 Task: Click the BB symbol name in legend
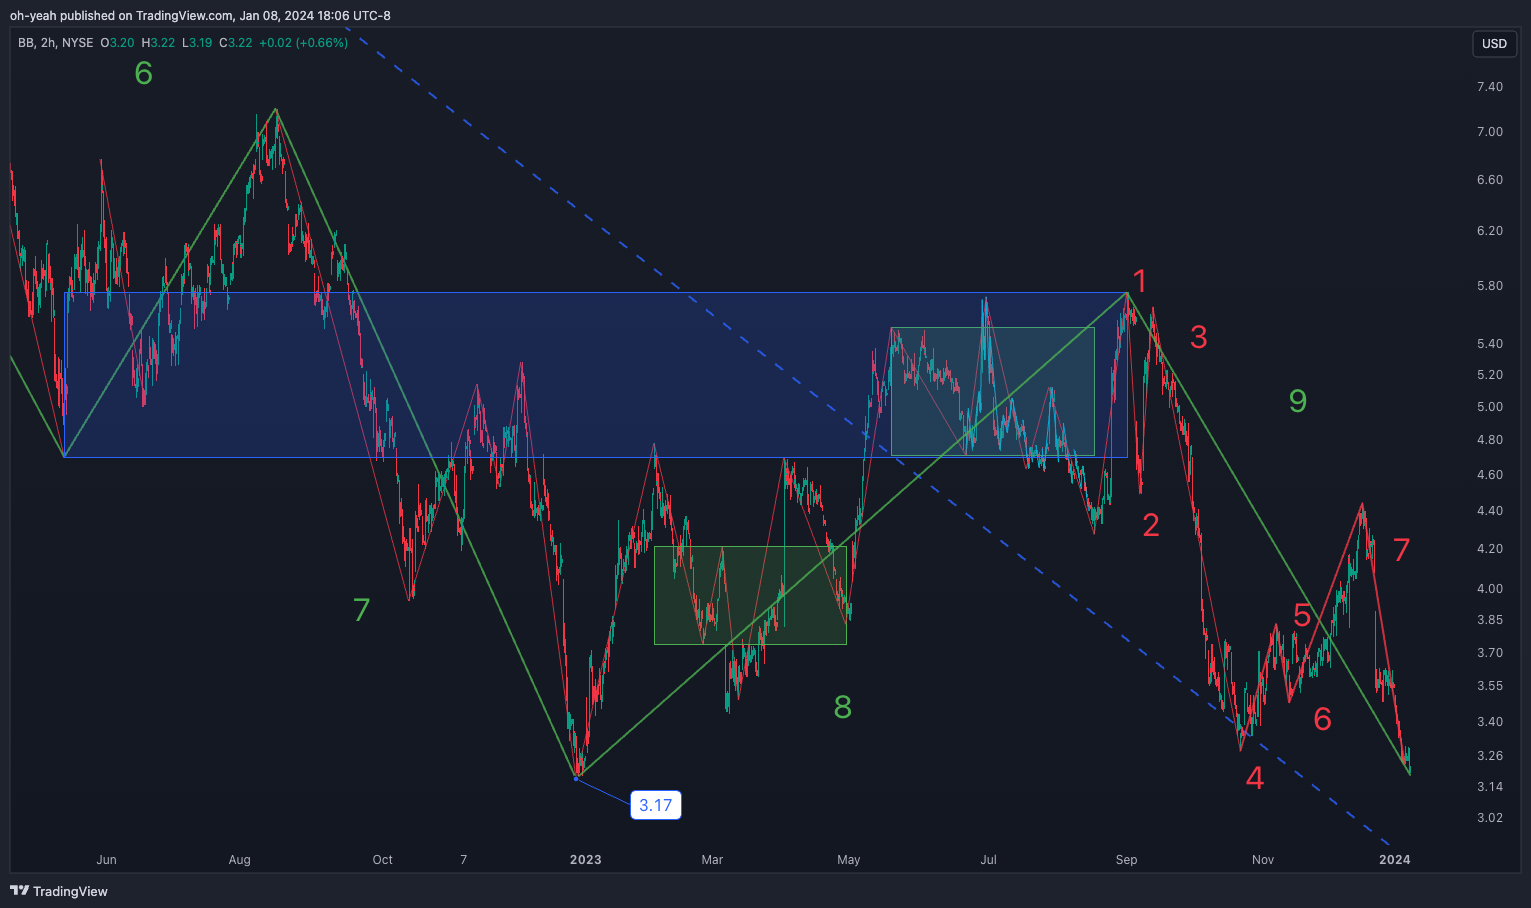point(26,43)
